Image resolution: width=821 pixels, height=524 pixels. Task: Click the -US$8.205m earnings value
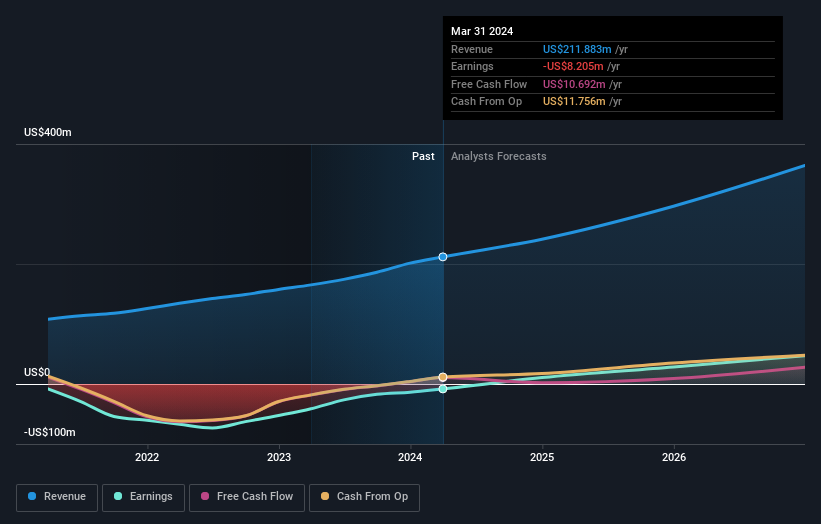573,66
